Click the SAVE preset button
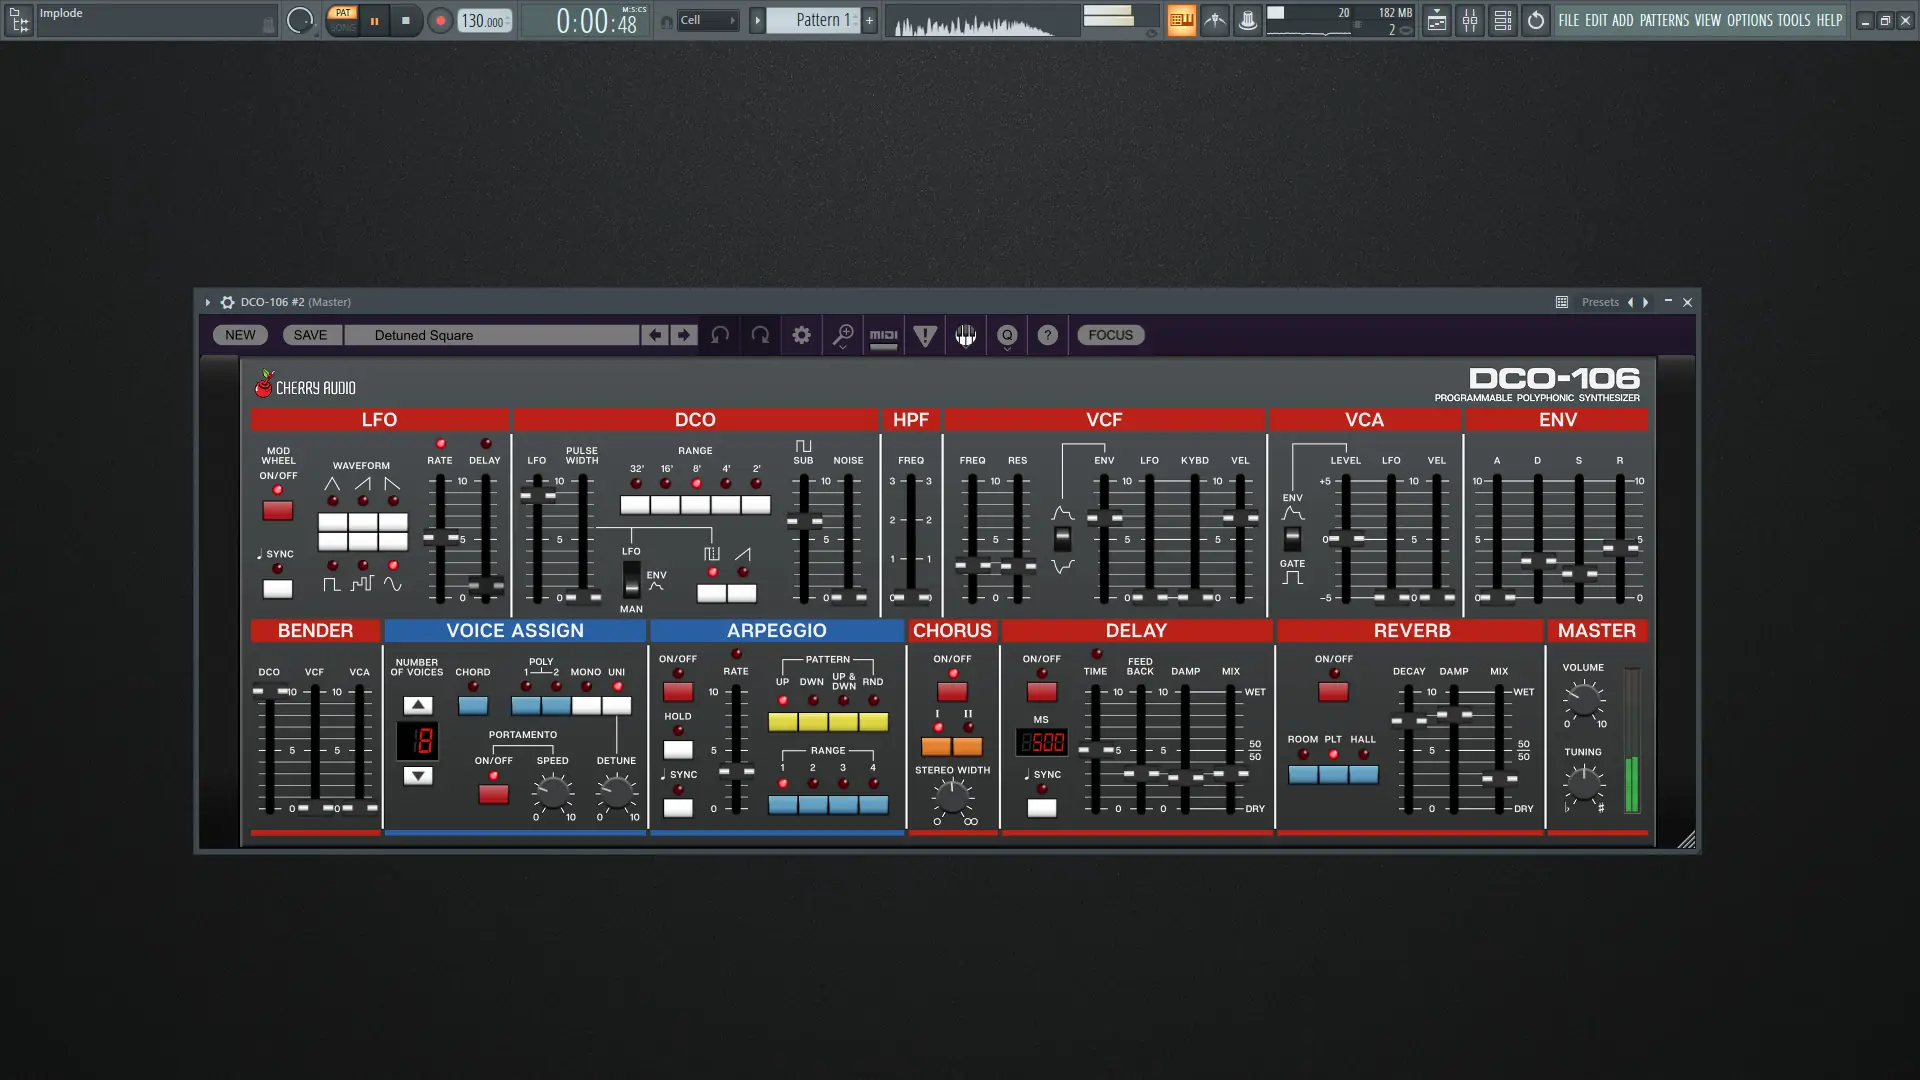 click(x=310, y=335)
